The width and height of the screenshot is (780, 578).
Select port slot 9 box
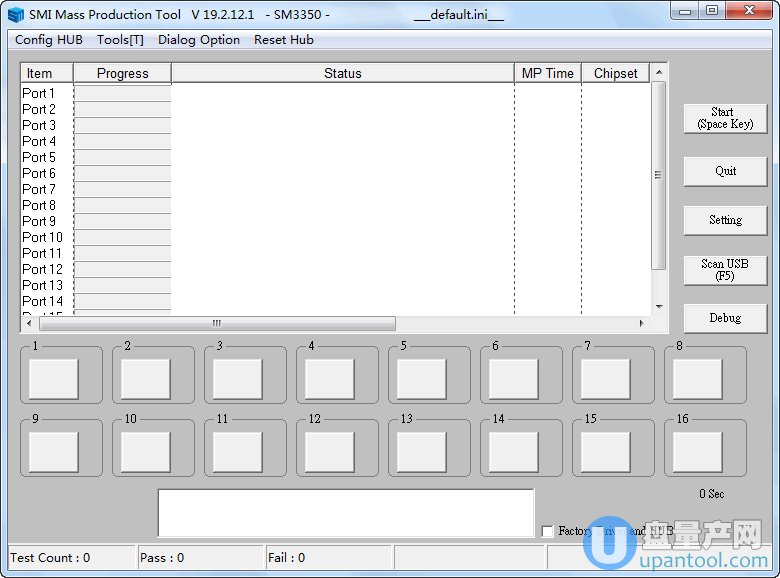tap(54, 452)
